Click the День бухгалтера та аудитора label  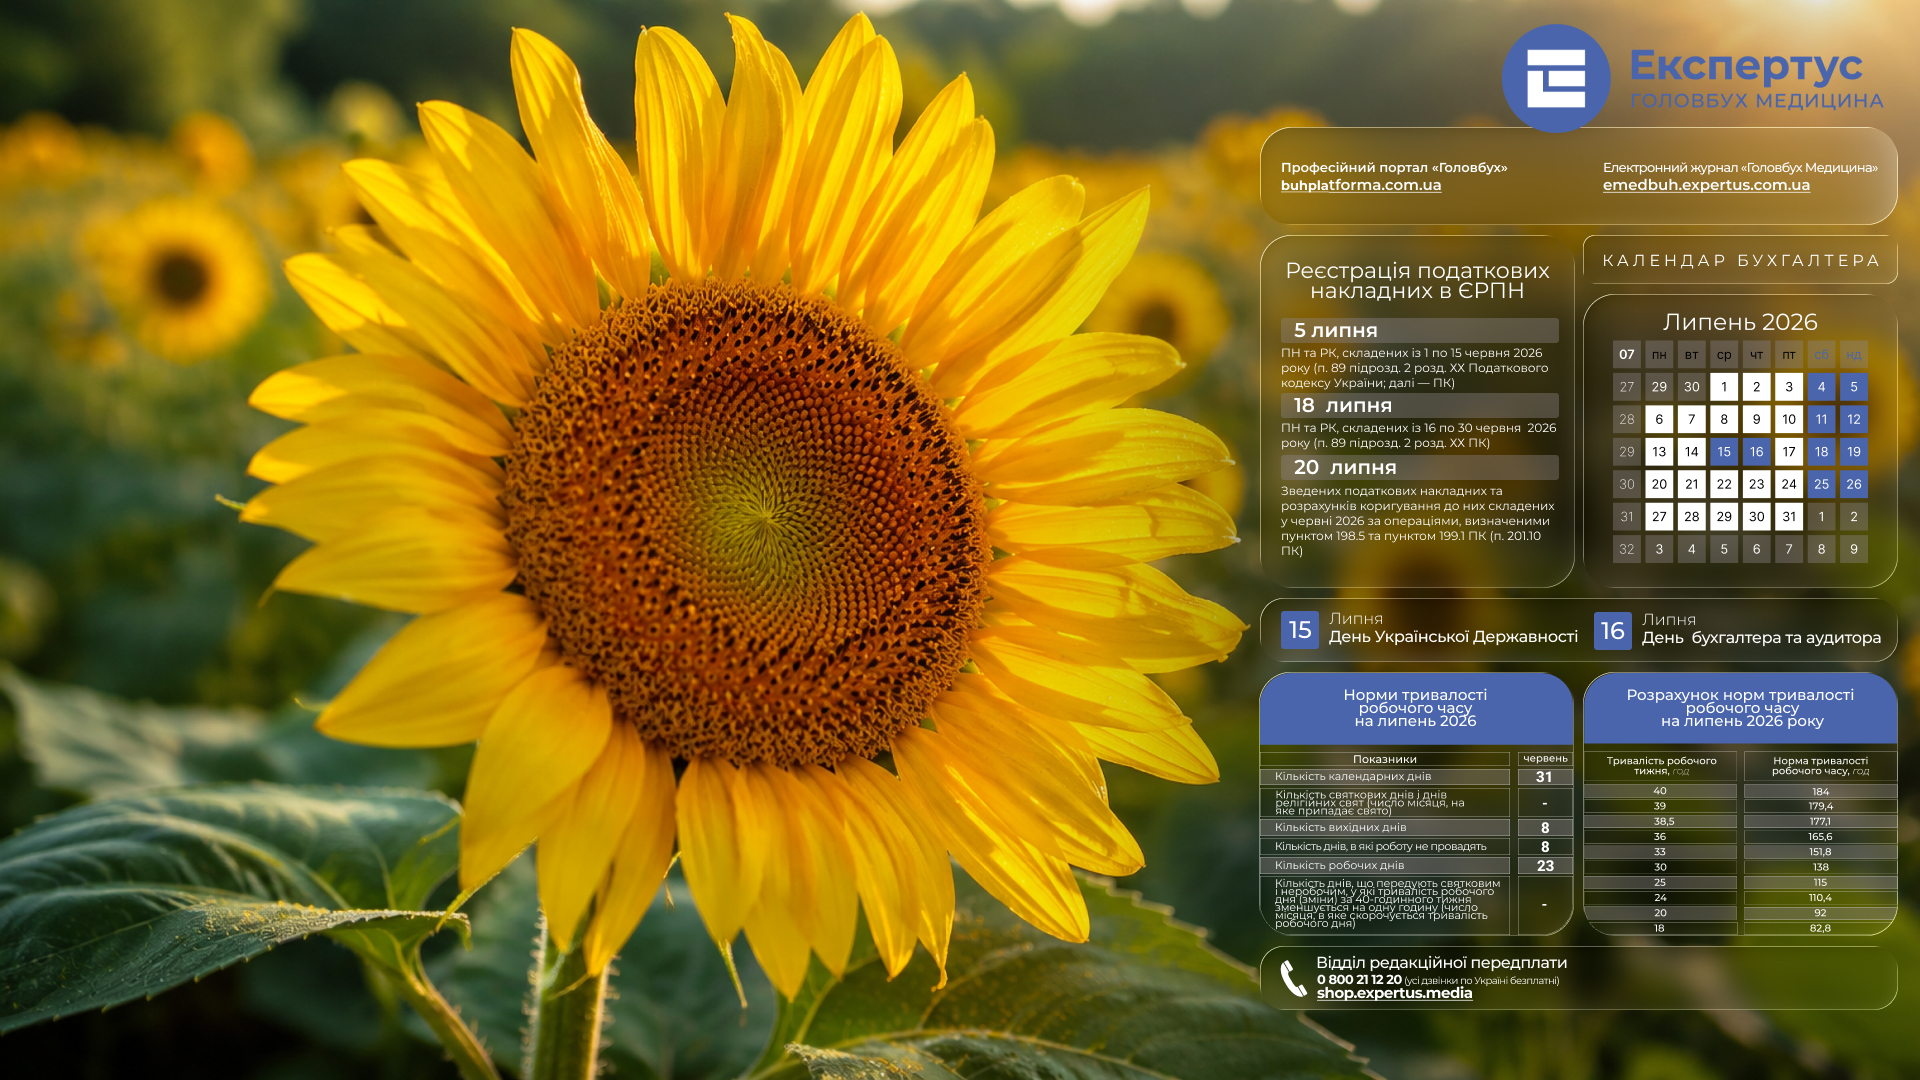click(x=1761, y=638)
